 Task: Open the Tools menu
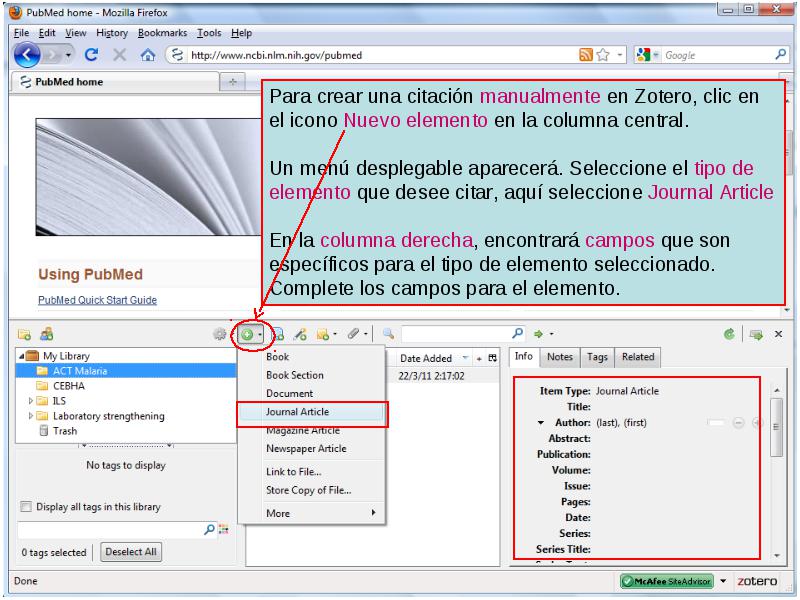pyautogui.click(x=209, y=33)
